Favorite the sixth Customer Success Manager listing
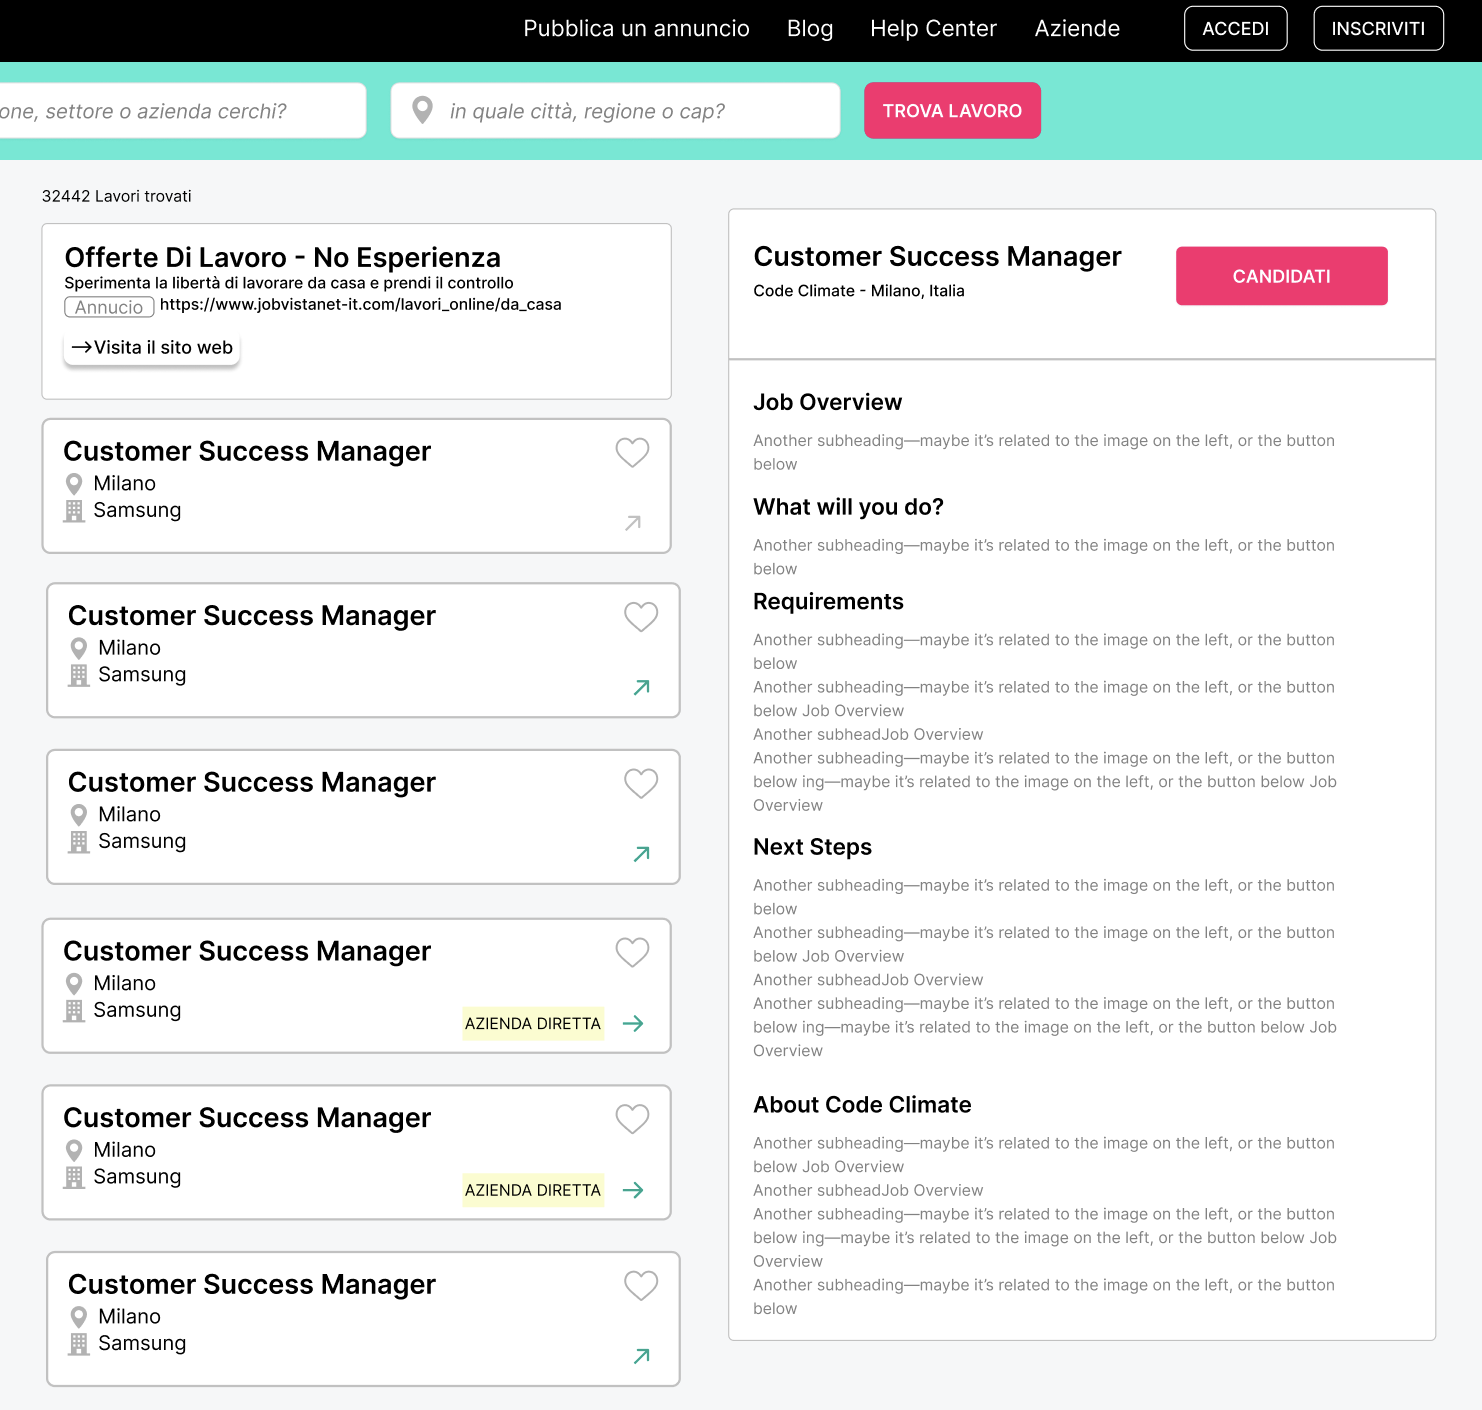Viewport: 1482px width, 1410px height. coord(641,1285)
